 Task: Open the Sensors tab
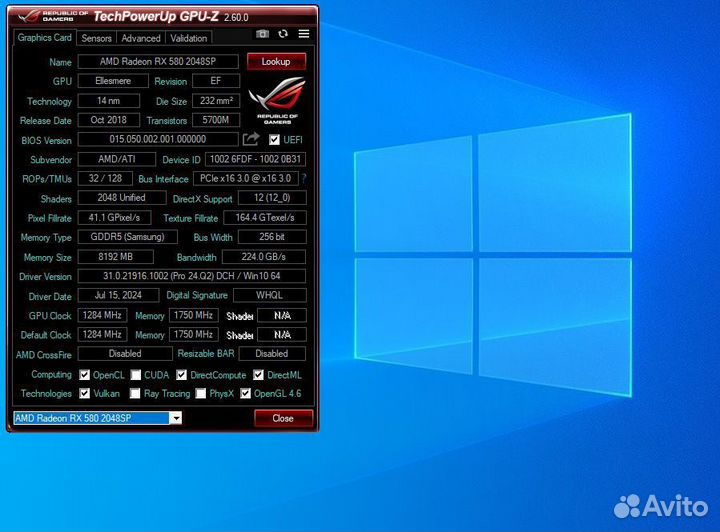coord(96,38)
